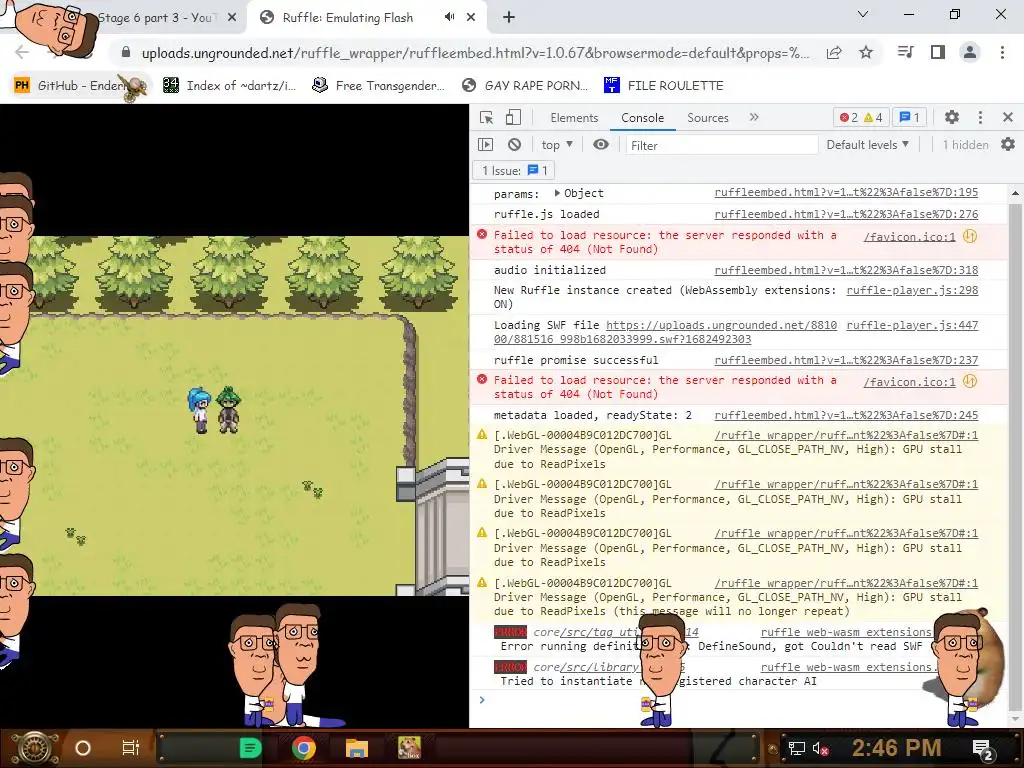
Task: Open the Chrome profile avatar
Action: pyautogui.click(x=970, y=52)
